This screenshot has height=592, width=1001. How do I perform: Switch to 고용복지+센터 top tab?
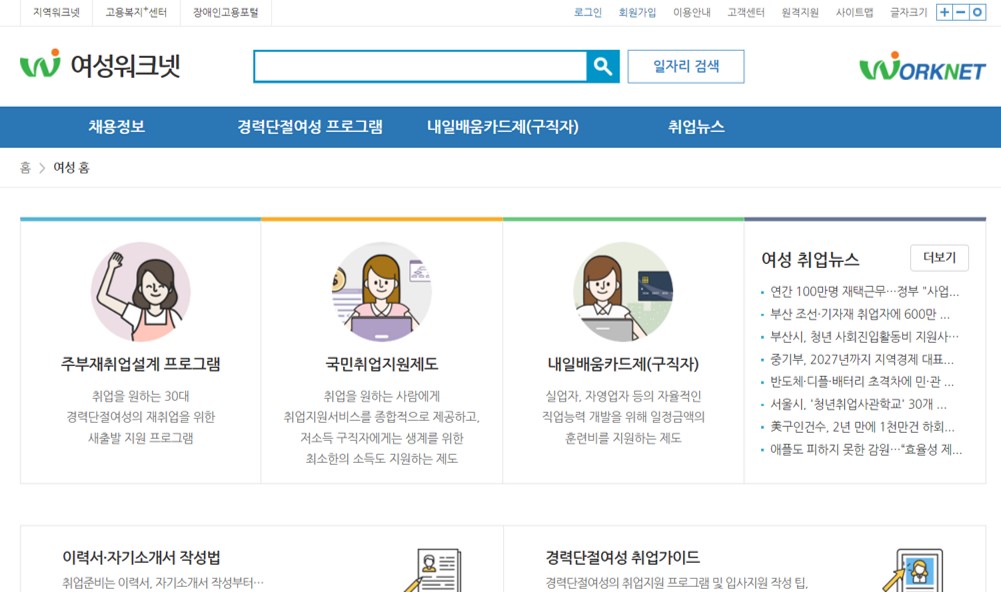pyautogui.click(x=136, y=12)
